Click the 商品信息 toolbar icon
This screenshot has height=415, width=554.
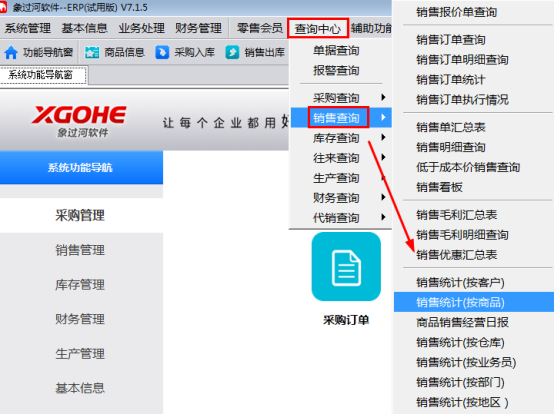coord(92,53)
